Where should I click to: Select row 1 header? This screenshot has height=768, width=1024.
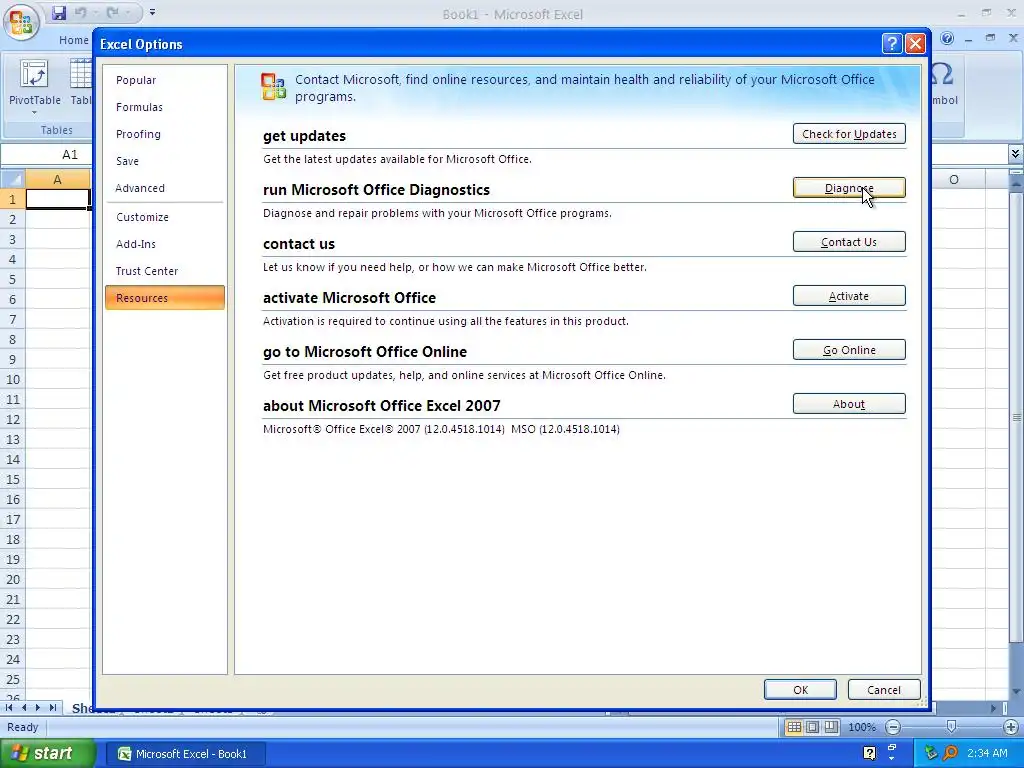(12, 199)
